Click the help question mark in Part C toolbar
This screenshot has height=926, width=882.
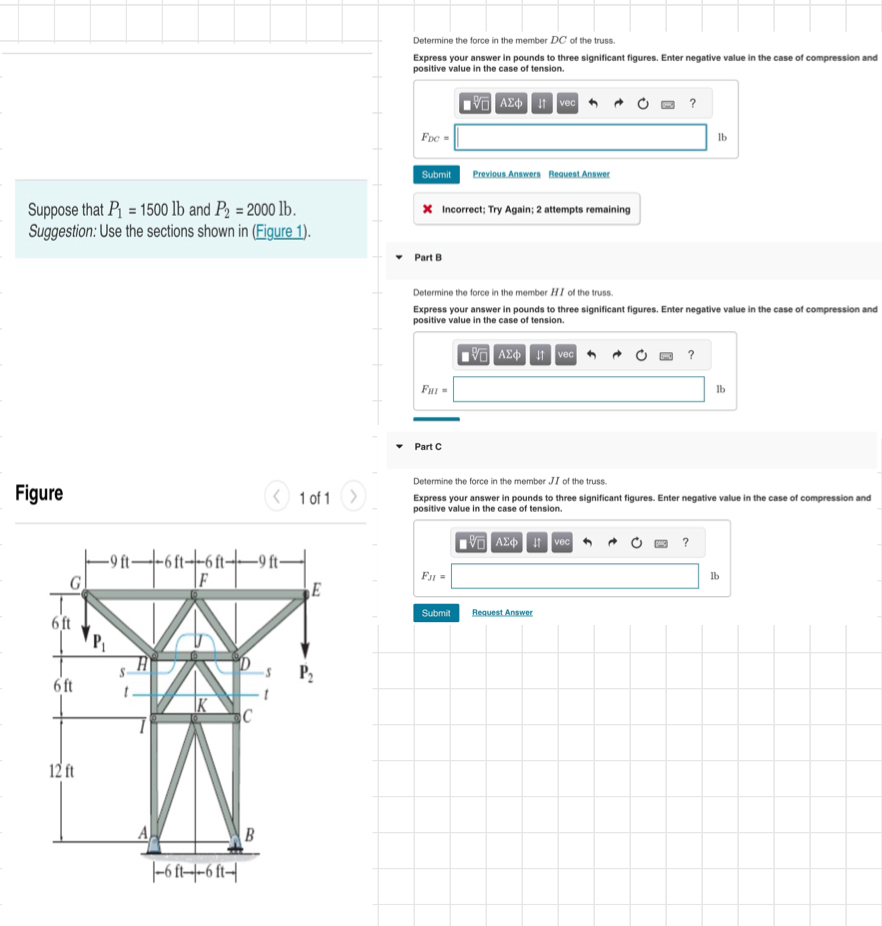685,542
